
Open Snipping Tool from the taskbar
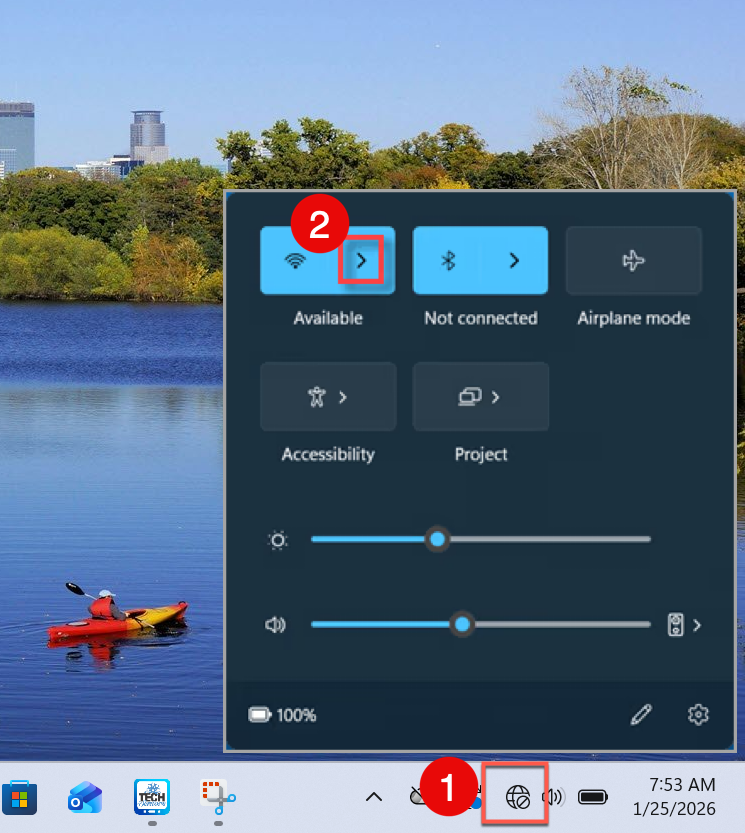click(x=217, y=795)
